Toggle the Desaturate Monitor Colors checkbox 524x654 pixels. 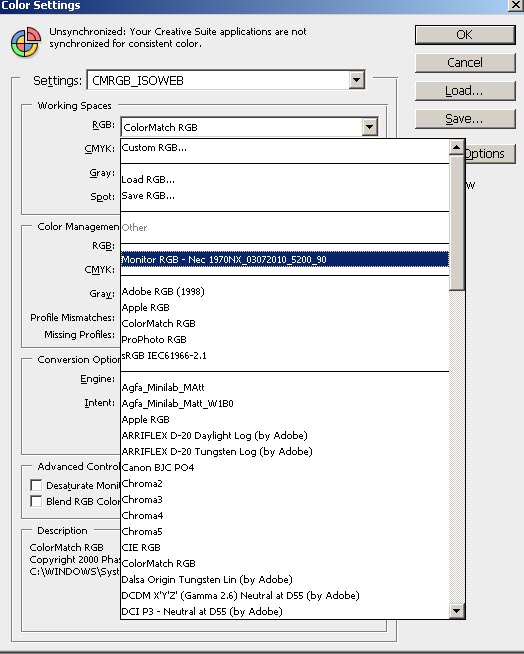point(36,485)
